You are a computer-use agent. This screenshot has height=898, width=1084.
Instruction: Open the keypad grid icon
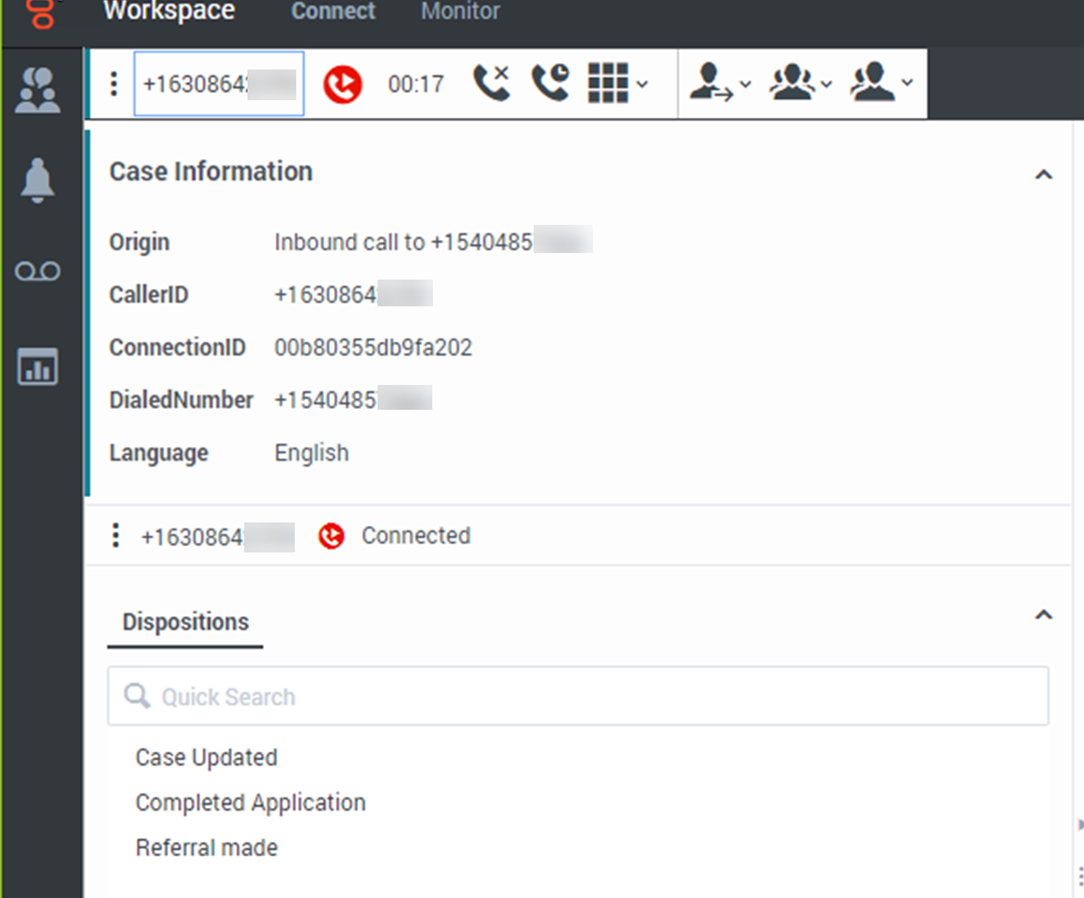click(x=607, y=84)
